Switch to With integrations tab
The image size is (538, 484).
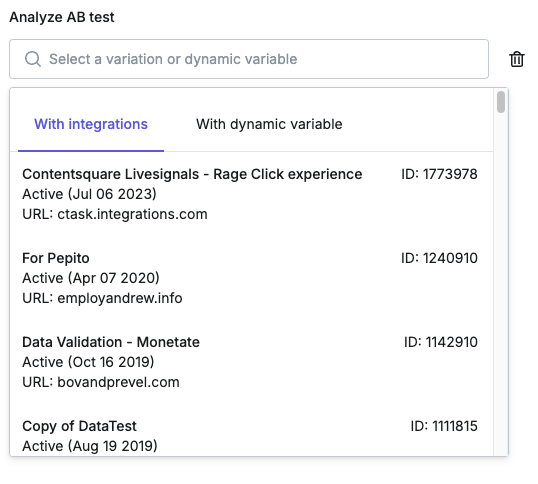91,124
